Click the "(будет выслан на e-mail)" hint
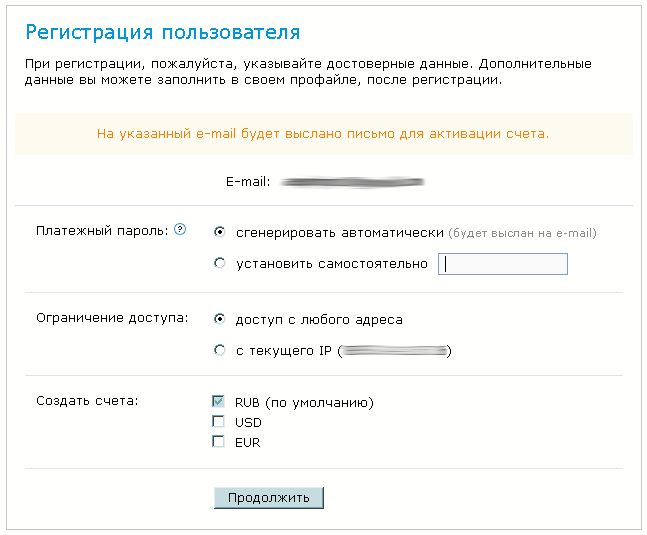Image resolution: width=647 pixels, height=535 pixels. (522, 233)
